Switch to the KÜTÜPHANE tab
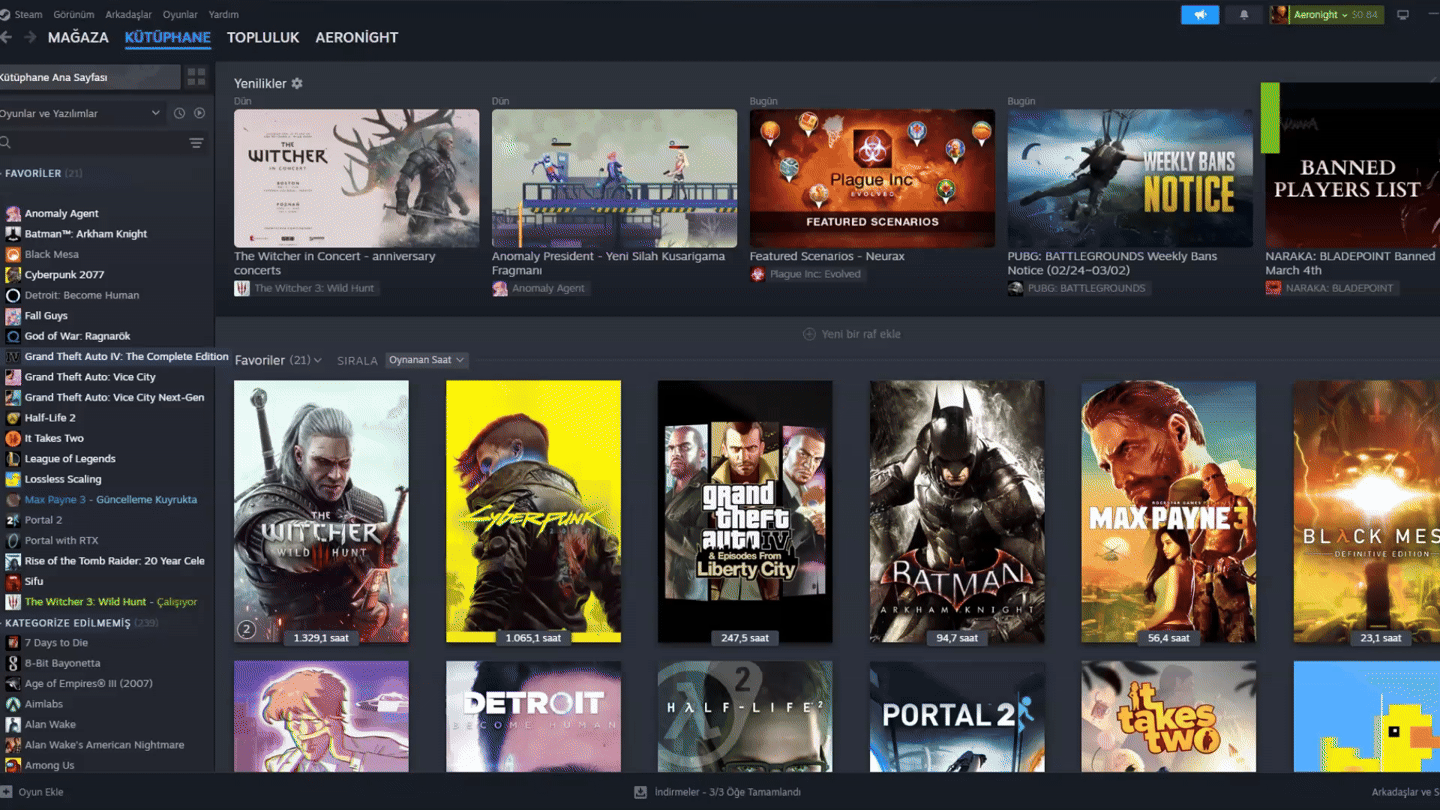The width and height of the screenshot is (1440, 810). coord(167,37)
